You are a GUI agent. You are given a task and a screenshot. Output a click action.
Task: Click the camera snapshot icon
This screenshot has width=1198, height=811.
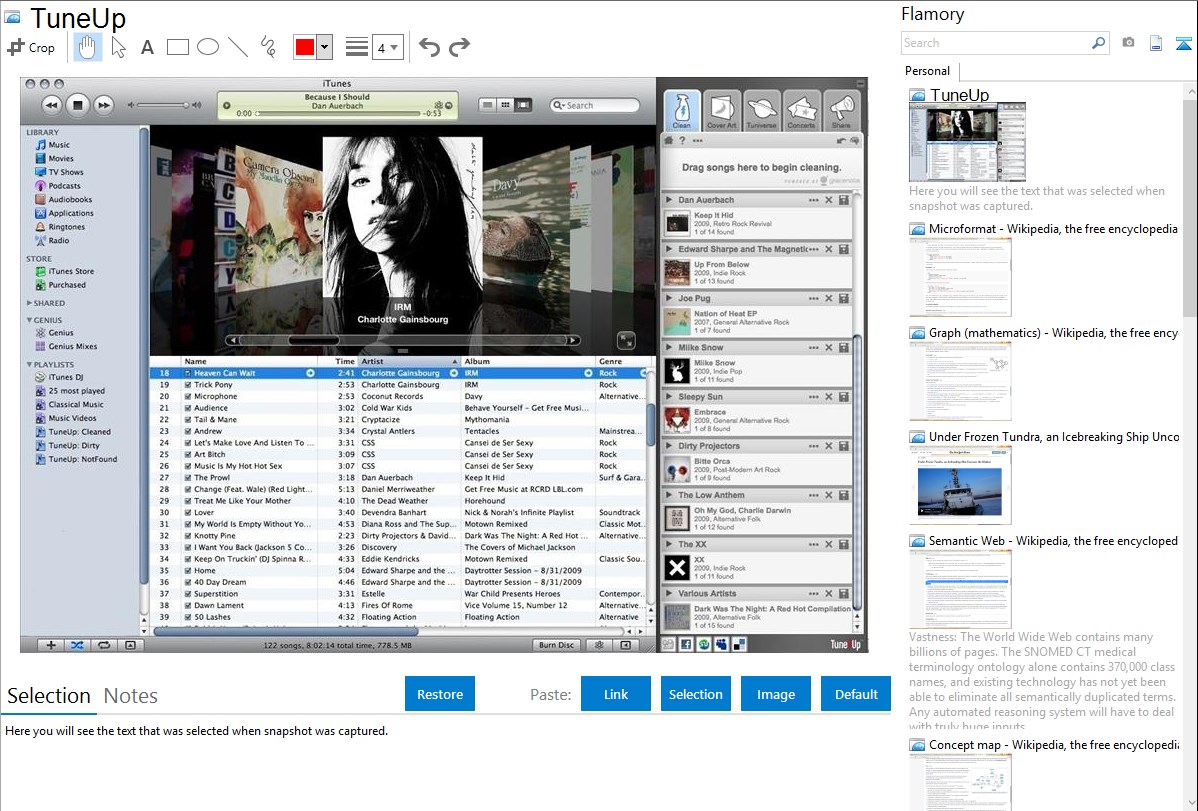click(1128, 43)
